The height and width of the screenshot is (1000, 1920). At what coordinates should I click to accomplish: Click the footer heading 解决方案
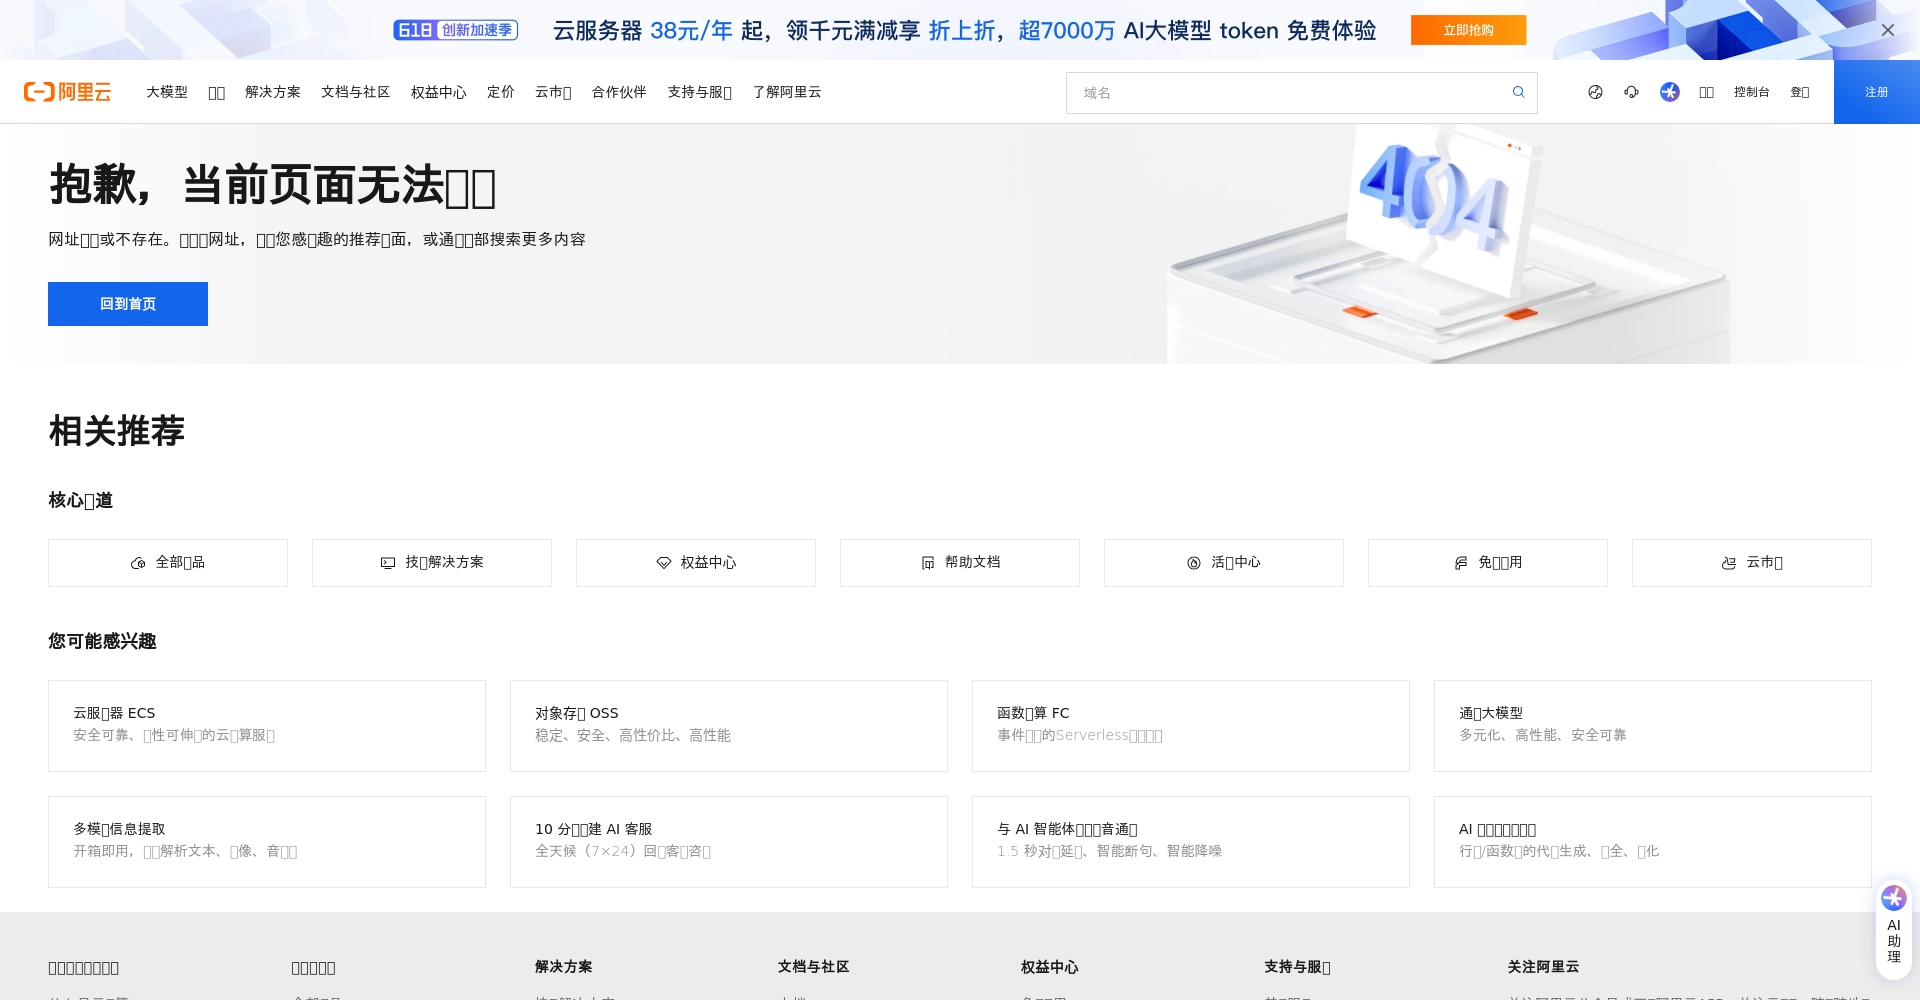click(563, 967)
